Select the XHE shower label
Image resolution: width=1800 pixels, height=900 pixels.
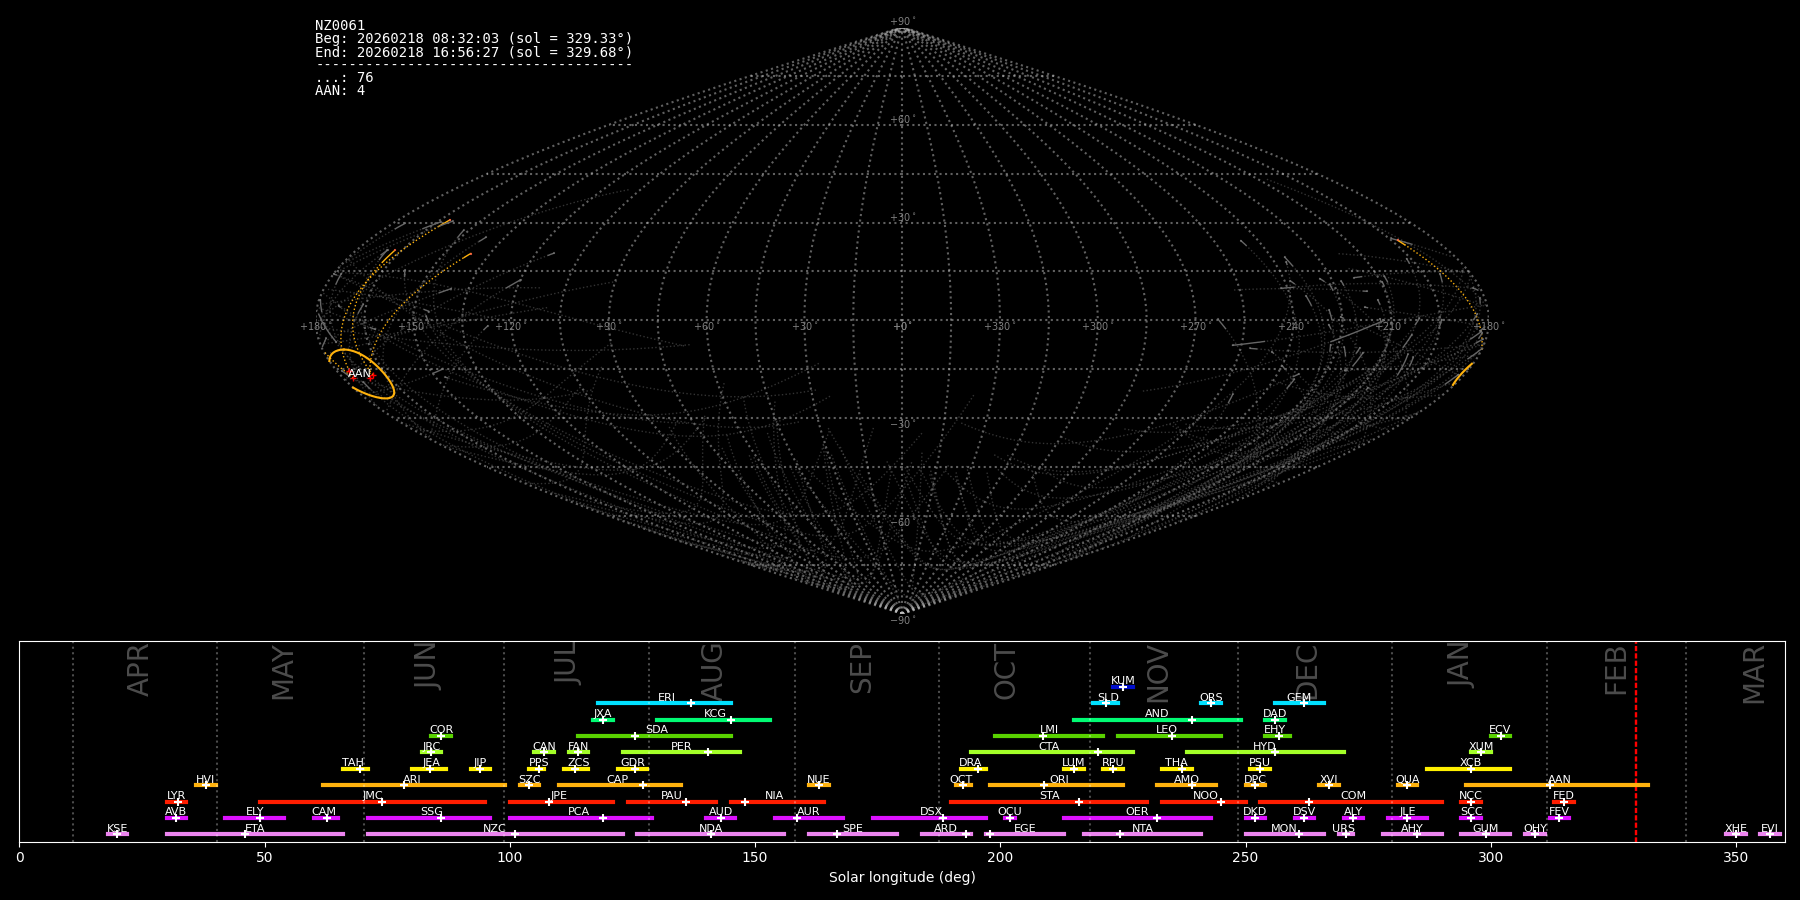pos(1736,829)
